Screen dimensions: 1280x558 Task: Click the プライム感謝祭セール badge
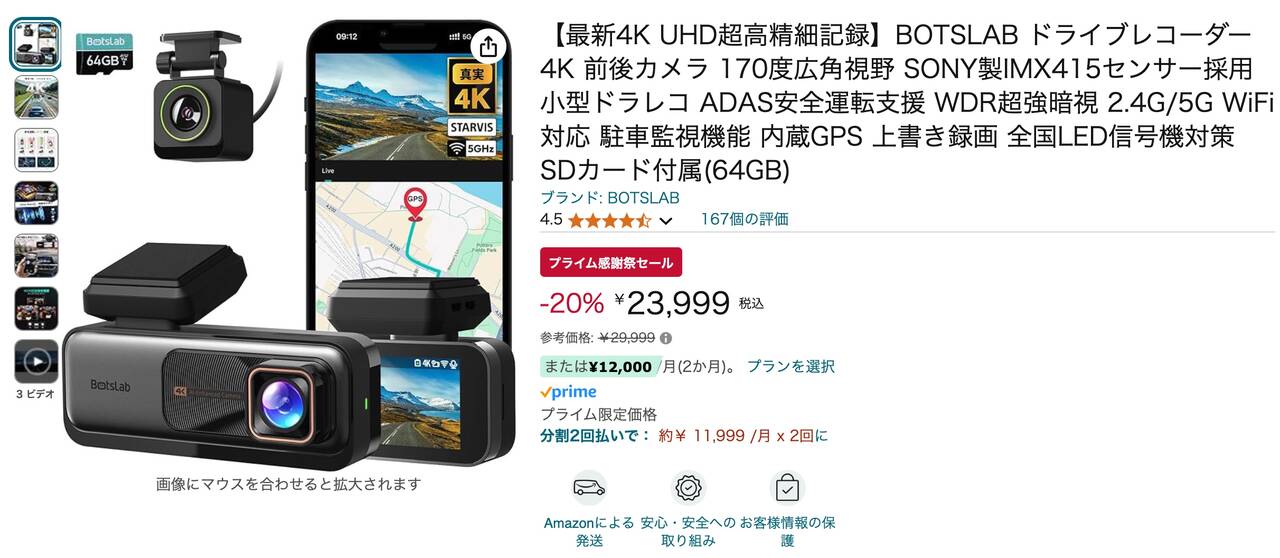pos(611,262)
